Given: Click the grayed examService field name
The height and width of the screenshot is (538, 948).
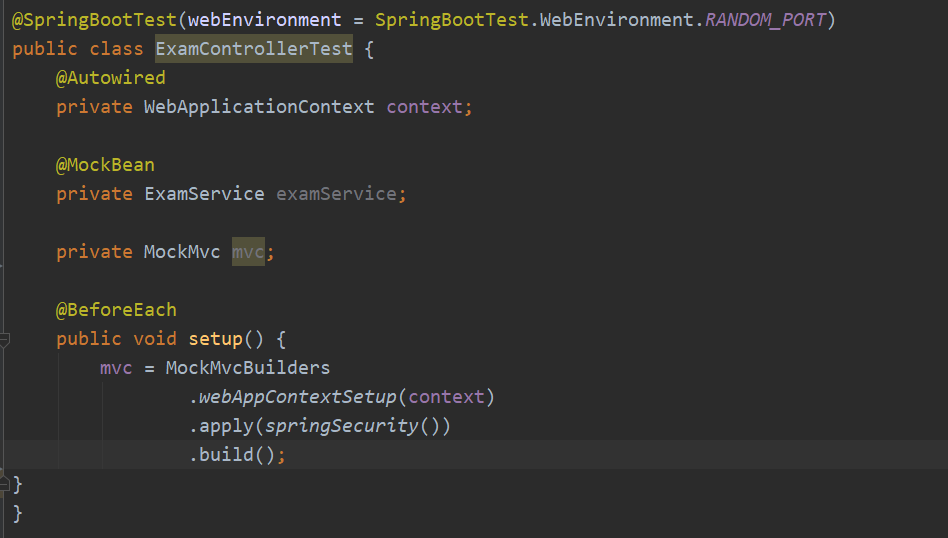Looking at the screenshot, I should pos(336,194).
